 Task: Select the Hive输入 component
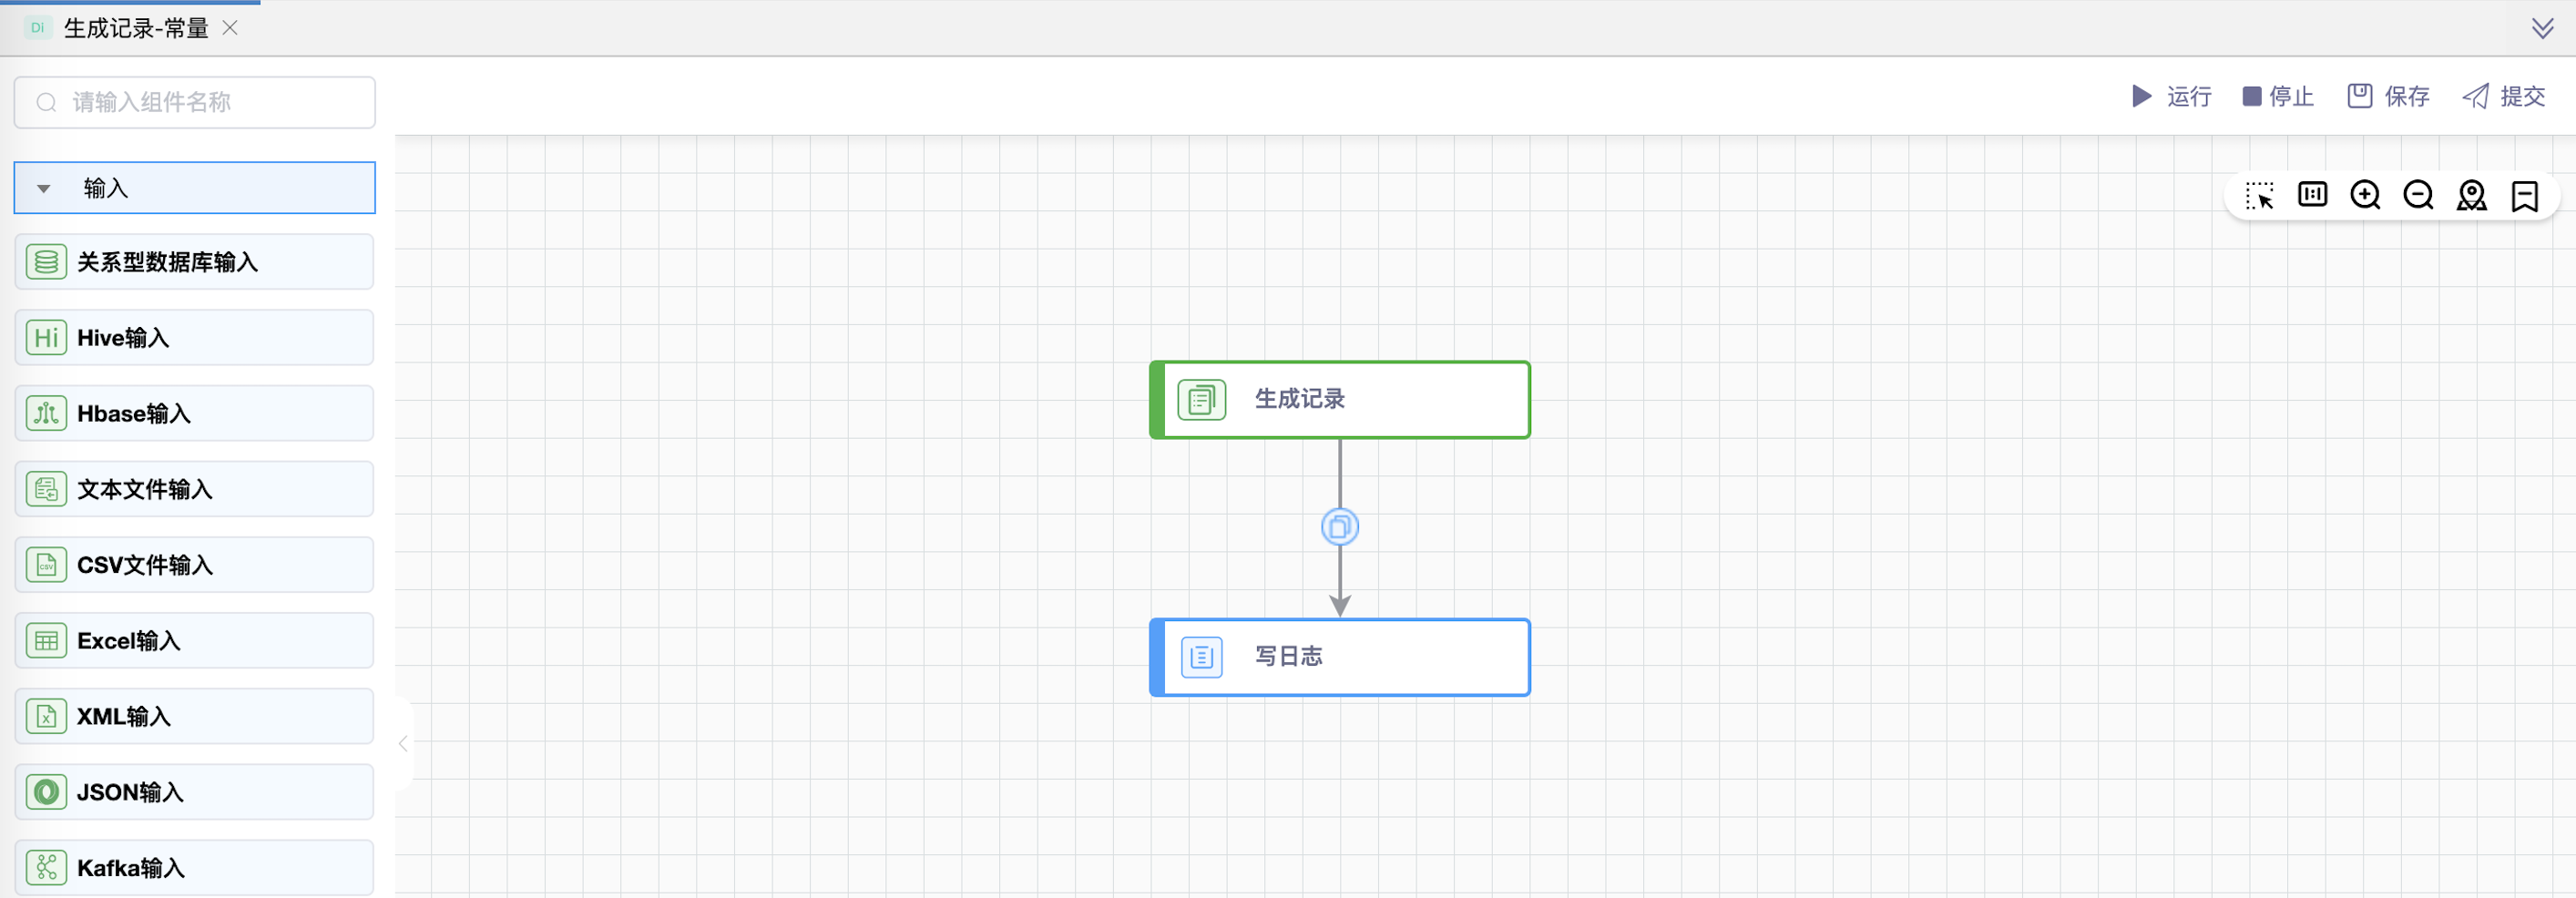point(194,337)
